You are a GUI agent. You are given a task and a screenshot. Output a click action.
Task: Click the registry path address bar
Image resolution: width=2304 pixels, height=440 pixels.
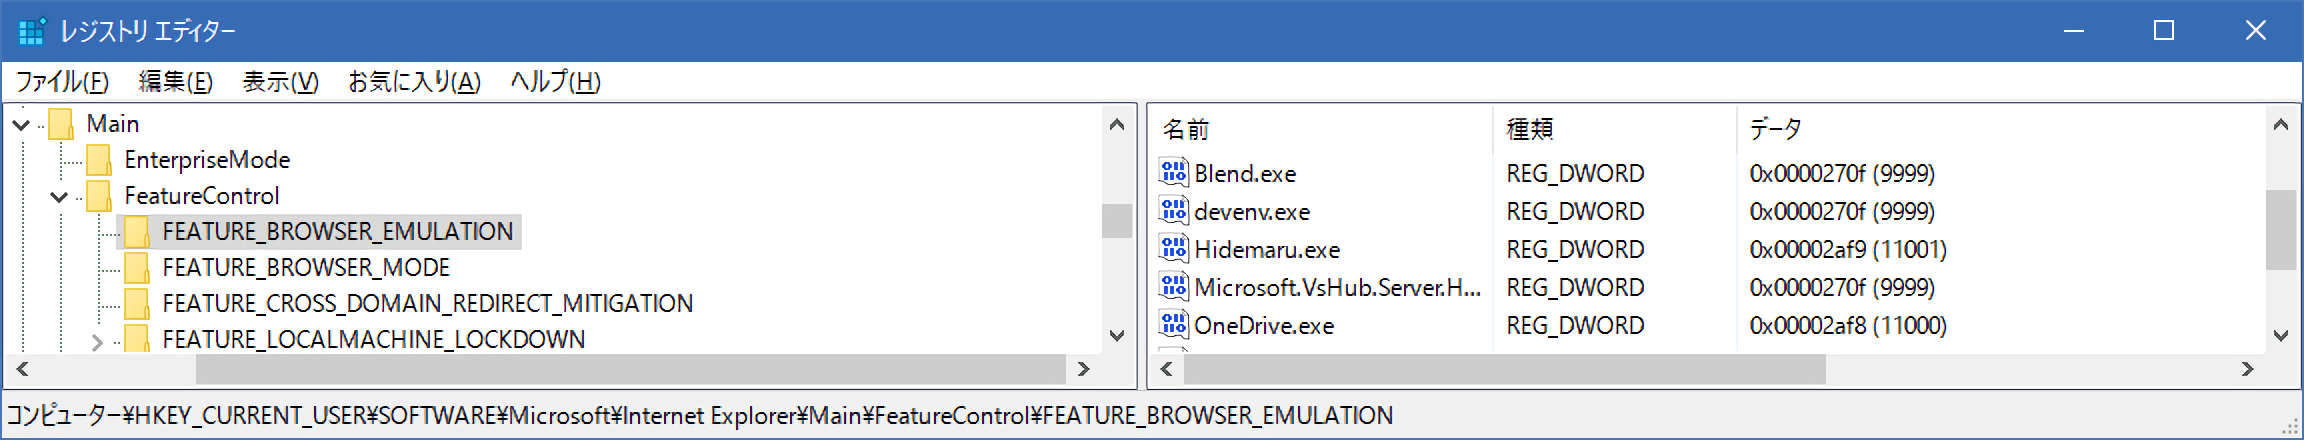(700, 416)
